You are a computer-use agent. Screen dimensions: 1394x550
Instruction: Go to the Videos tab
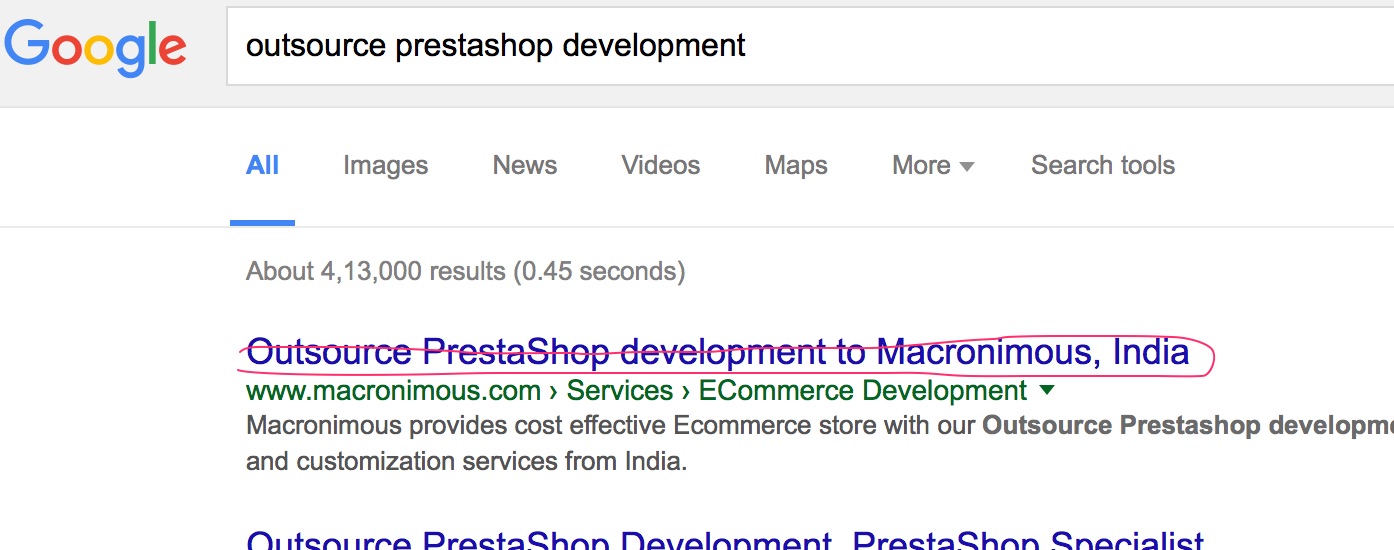(660, 166)
